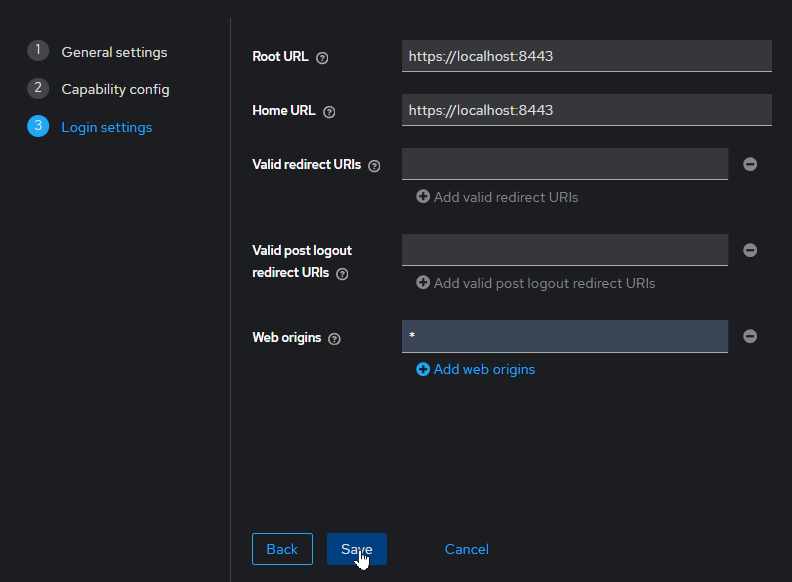Image resolution: width=792 pixels, height=582 pixels.
Task: Click Add web origins
Action: (x=476, y=369)
